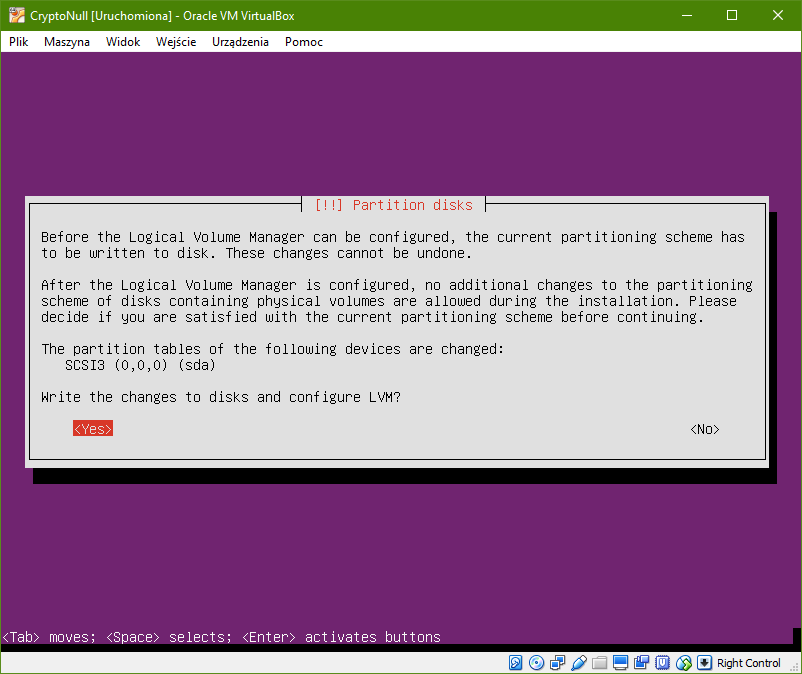Select the Yes button to write partition changes
The image size is (802, 674).
(92, 428)
